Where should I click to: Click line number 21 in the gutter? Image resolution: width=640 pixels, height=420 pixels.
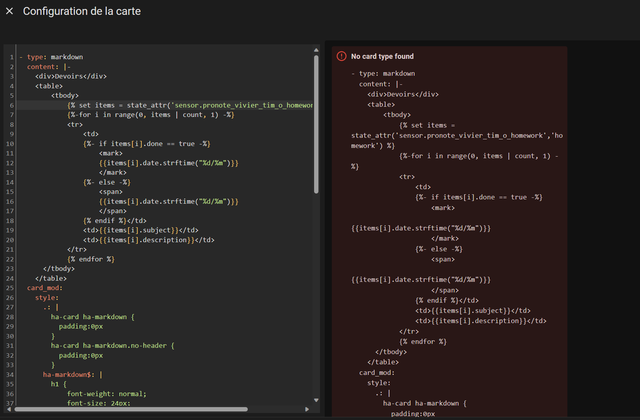pos(10,249)
